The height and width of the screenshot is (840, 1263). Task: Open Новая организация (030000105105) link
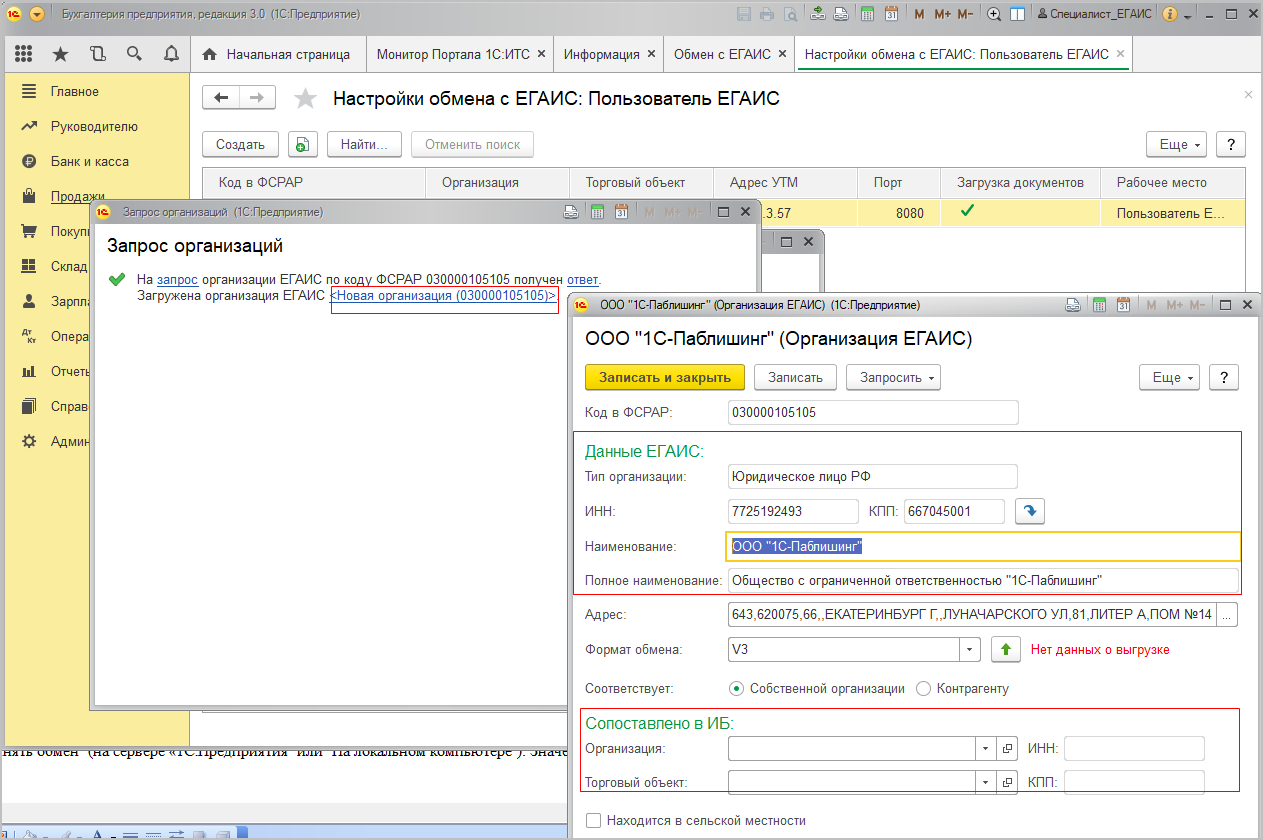pyautogui.click(x=443, y=296)
